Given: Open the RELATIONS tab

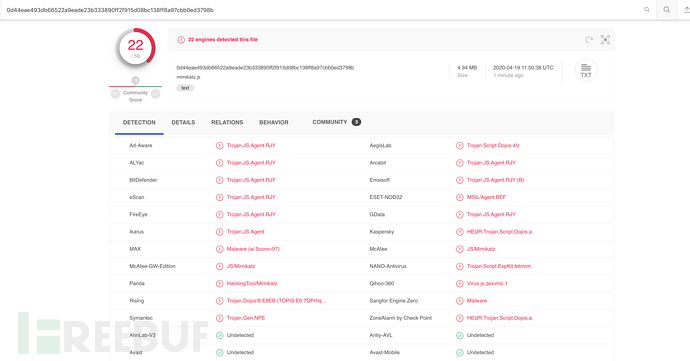Looking at the screenshot, I should point(227,122).
